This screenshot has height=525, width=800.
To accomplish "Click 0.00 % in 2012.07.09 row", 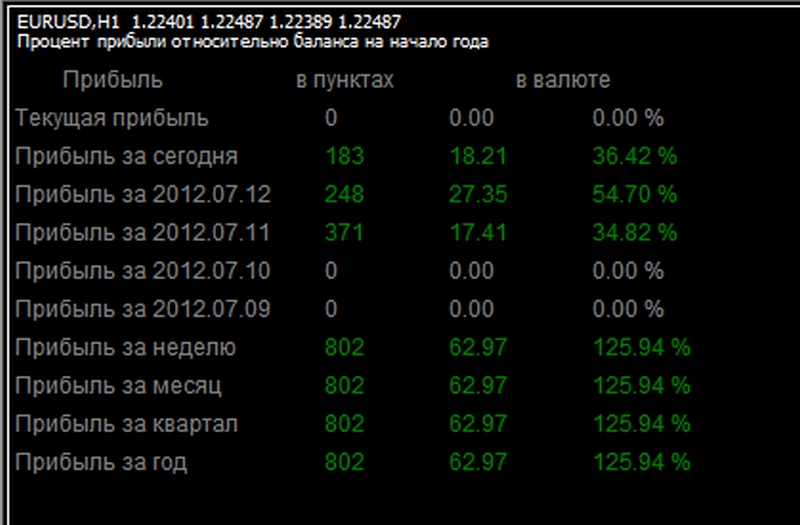I will tap(628, 309).
